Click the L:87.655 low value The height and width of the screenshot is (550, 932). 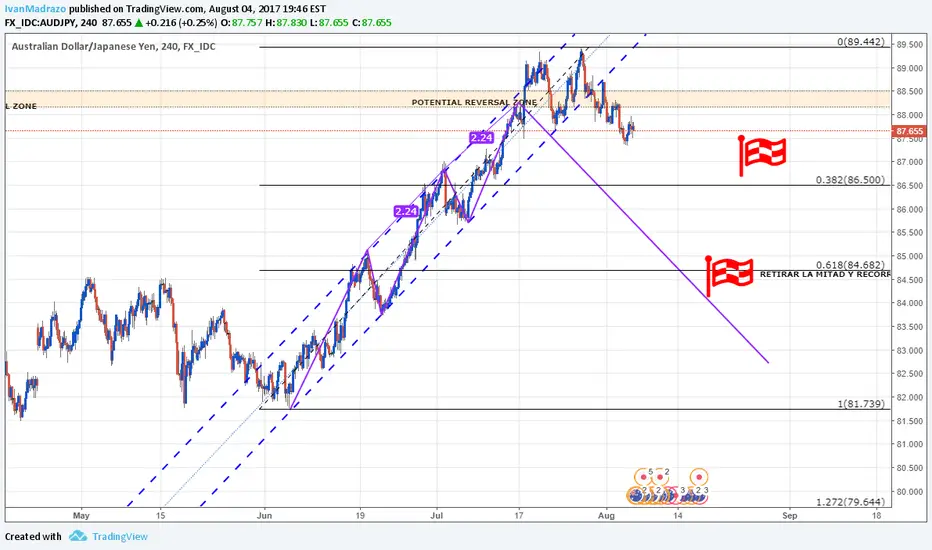coord(329,23)
